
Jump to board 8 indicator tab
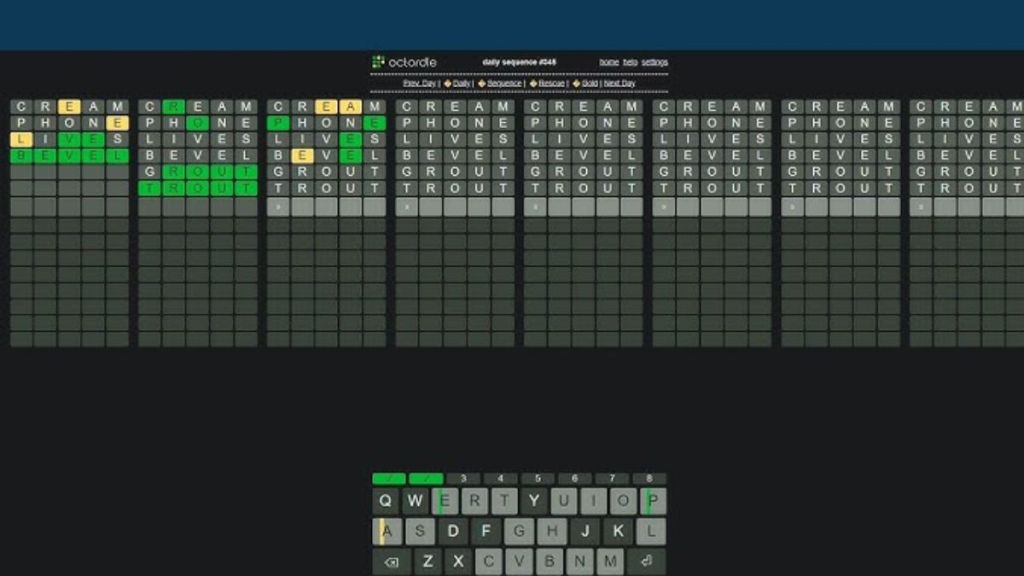click(649, 479)
